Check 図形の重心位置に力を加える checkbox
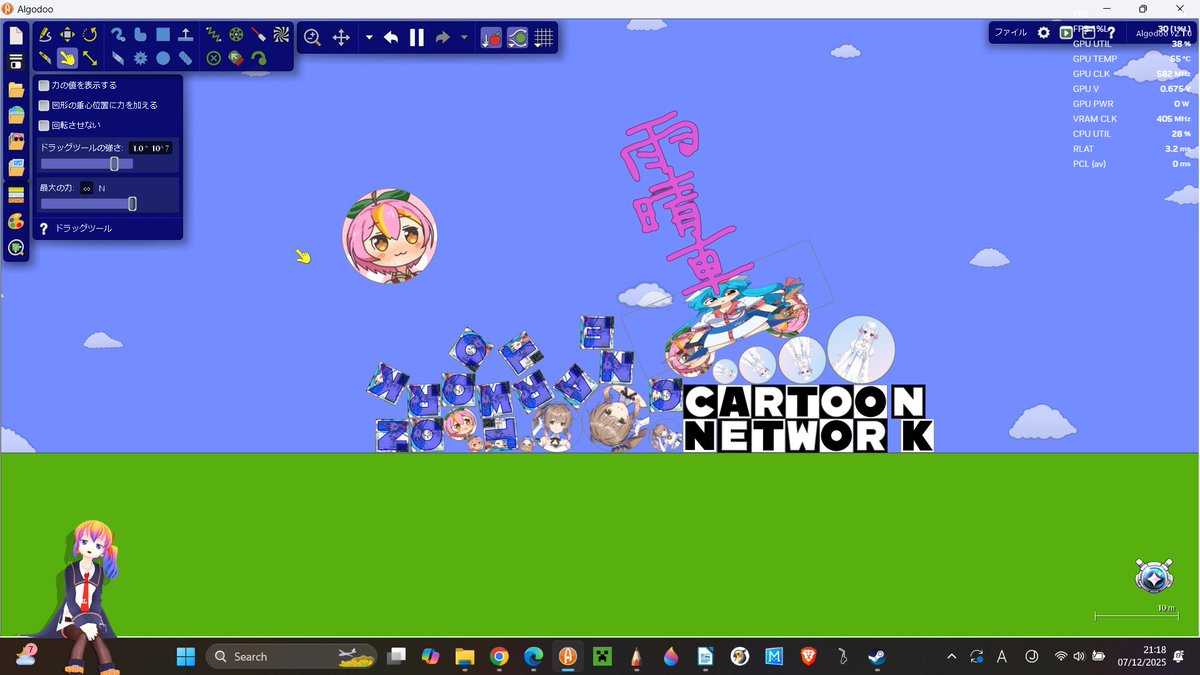The image size is (1200, 675). (44, 105)
